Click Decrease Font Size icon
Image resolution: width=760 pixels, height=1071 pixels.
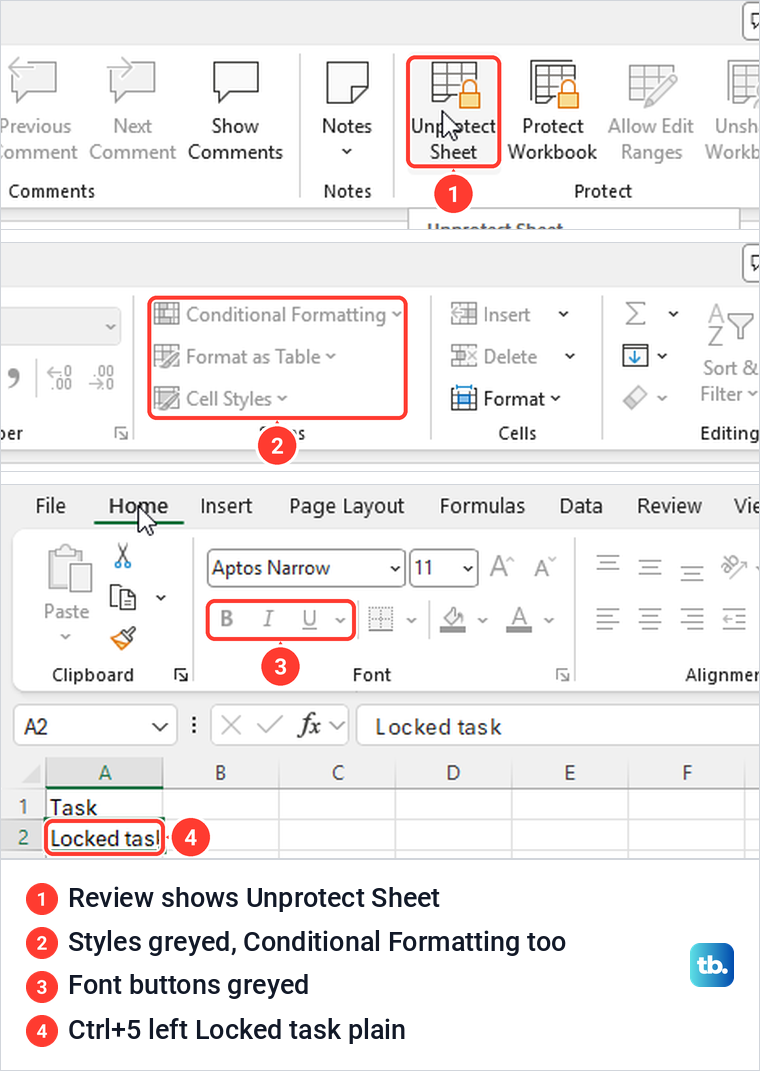[544, 568]
